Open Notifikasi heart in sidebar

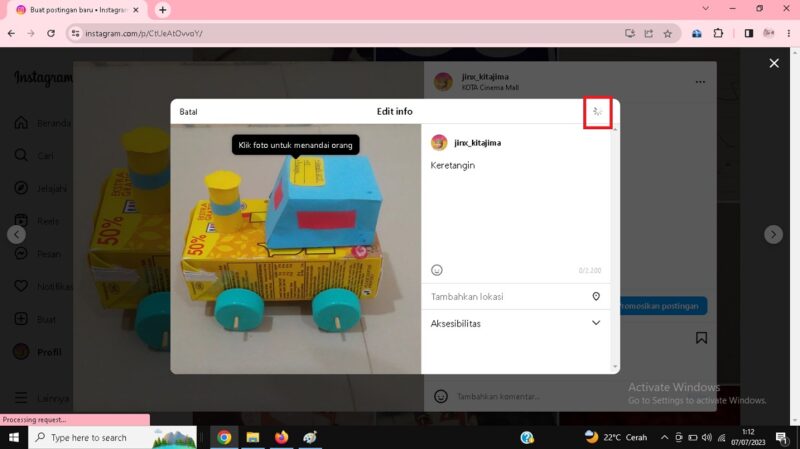pyautogui.click(x=43, y=286)
